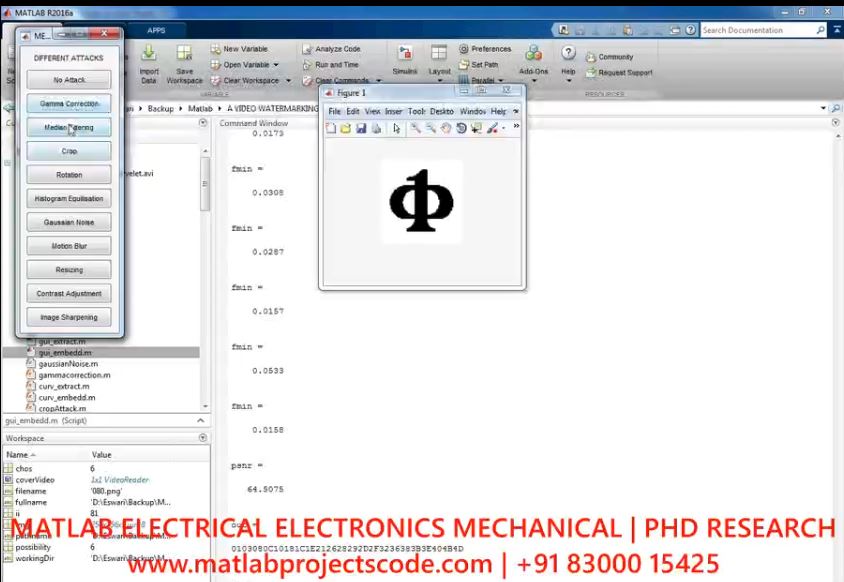Image resolution: width=844 pixels, height=582 pixels.
Task: Open the Tools menu in Figure 1
Action: pos(416,111)
